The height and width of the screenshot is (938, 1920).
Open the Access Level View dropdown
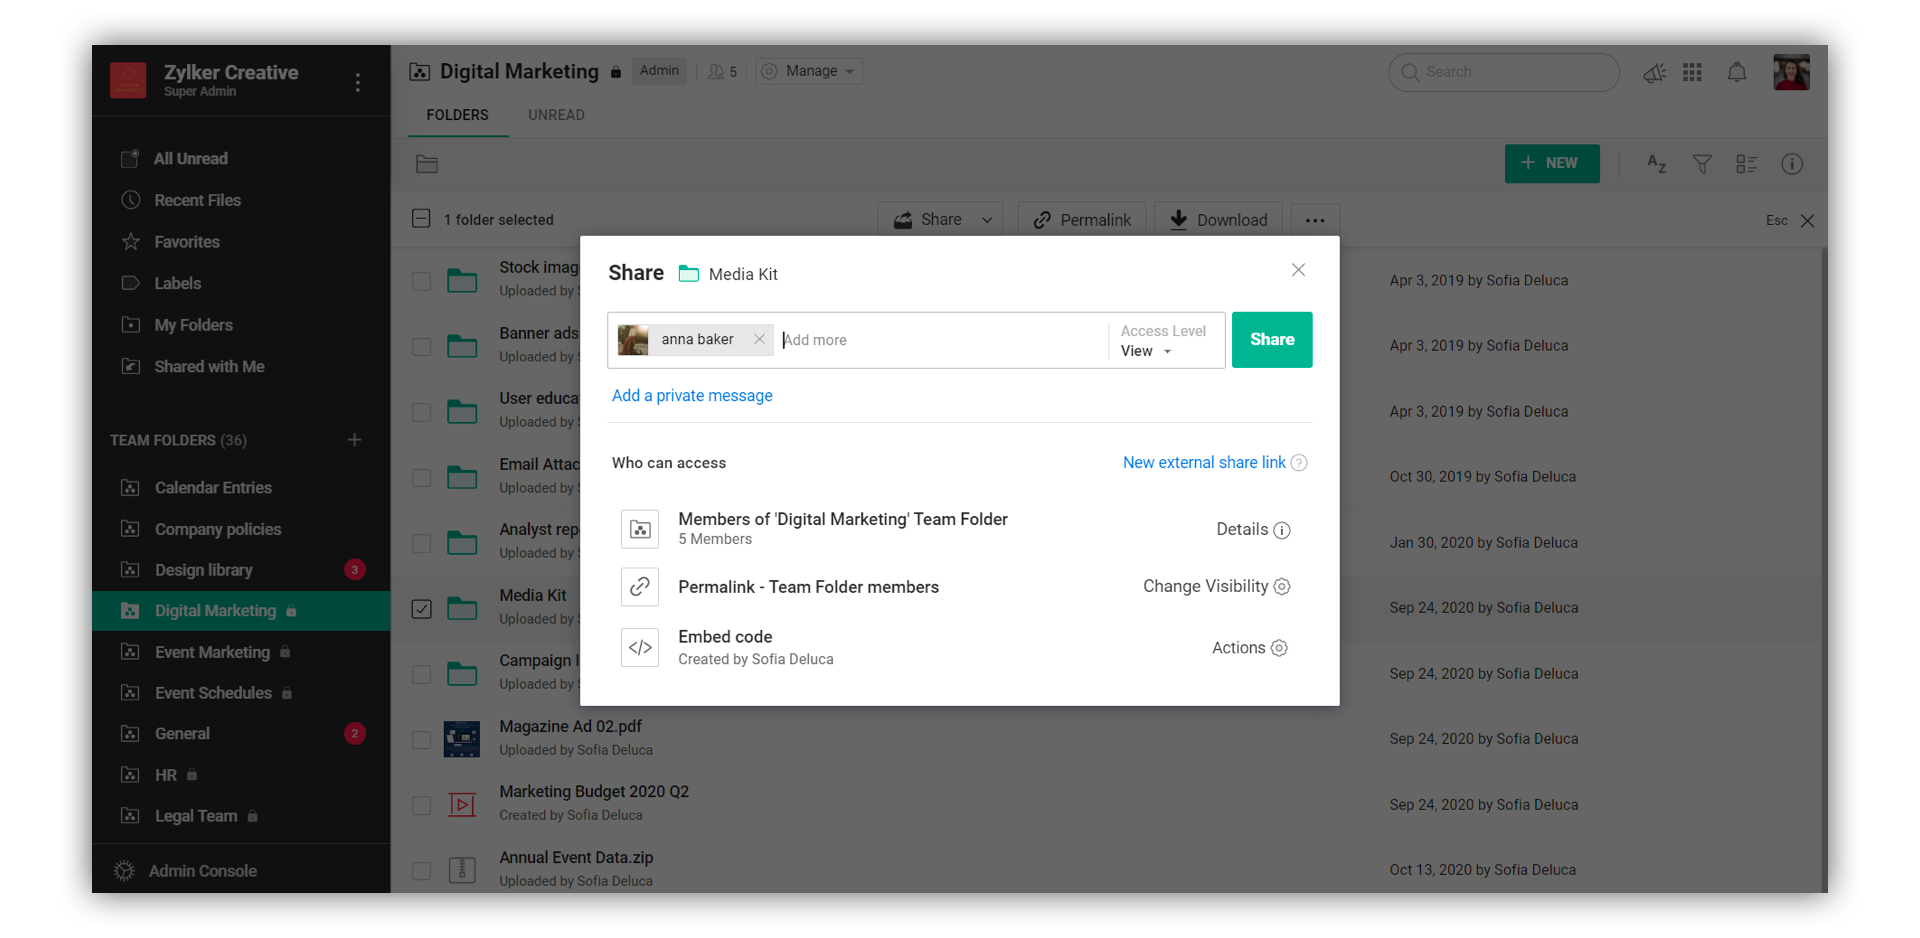coord(1146,351)
